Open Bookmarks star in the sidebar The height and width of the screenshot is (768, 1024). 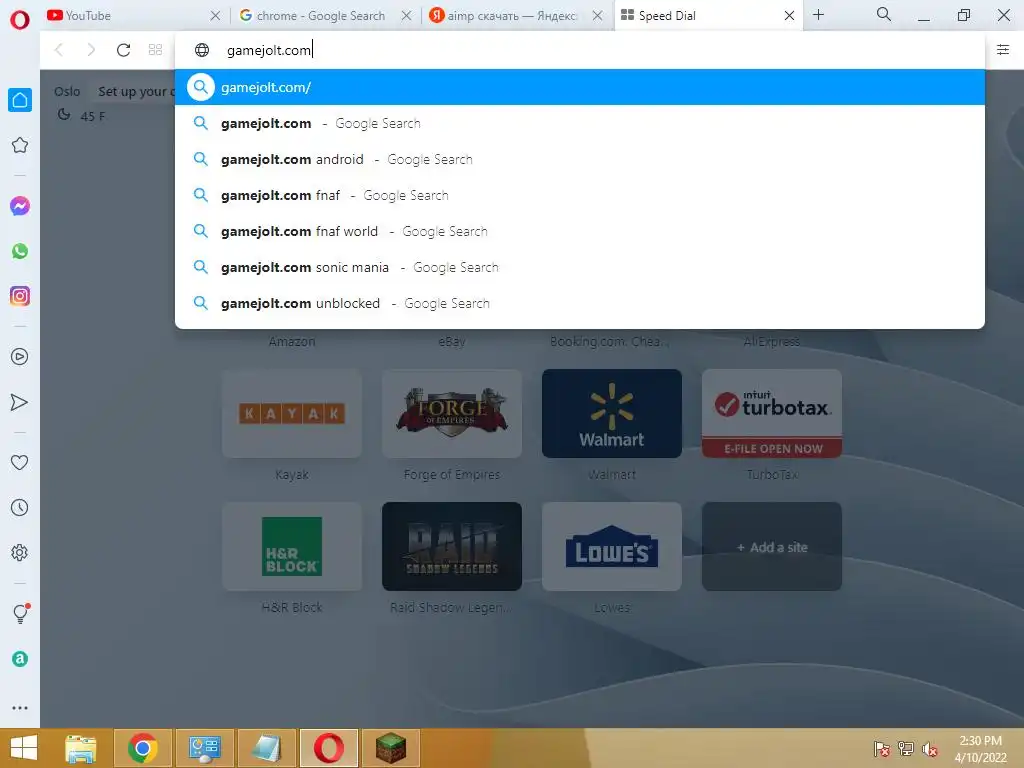pyautogui.click(x=20, y=145)
